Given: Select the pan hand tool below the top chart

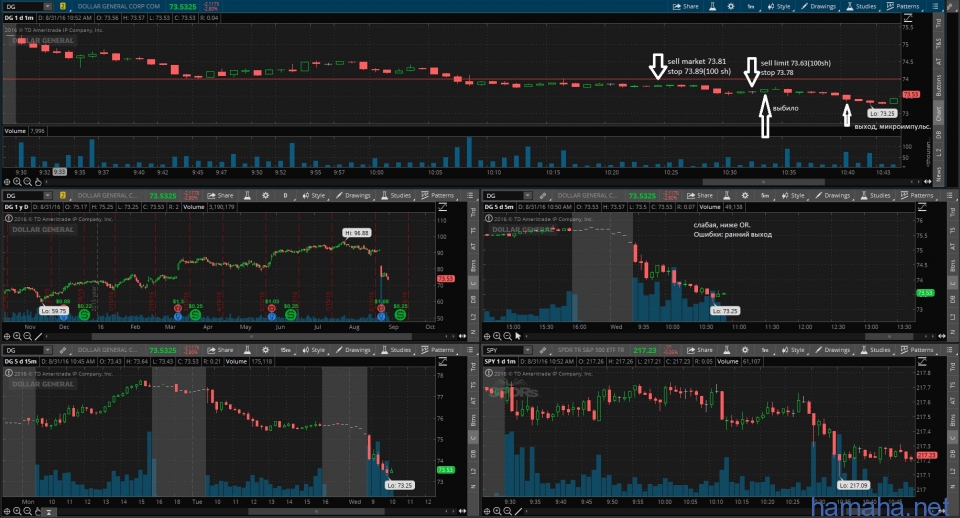Looking at the screenshot, I should 38,182.
